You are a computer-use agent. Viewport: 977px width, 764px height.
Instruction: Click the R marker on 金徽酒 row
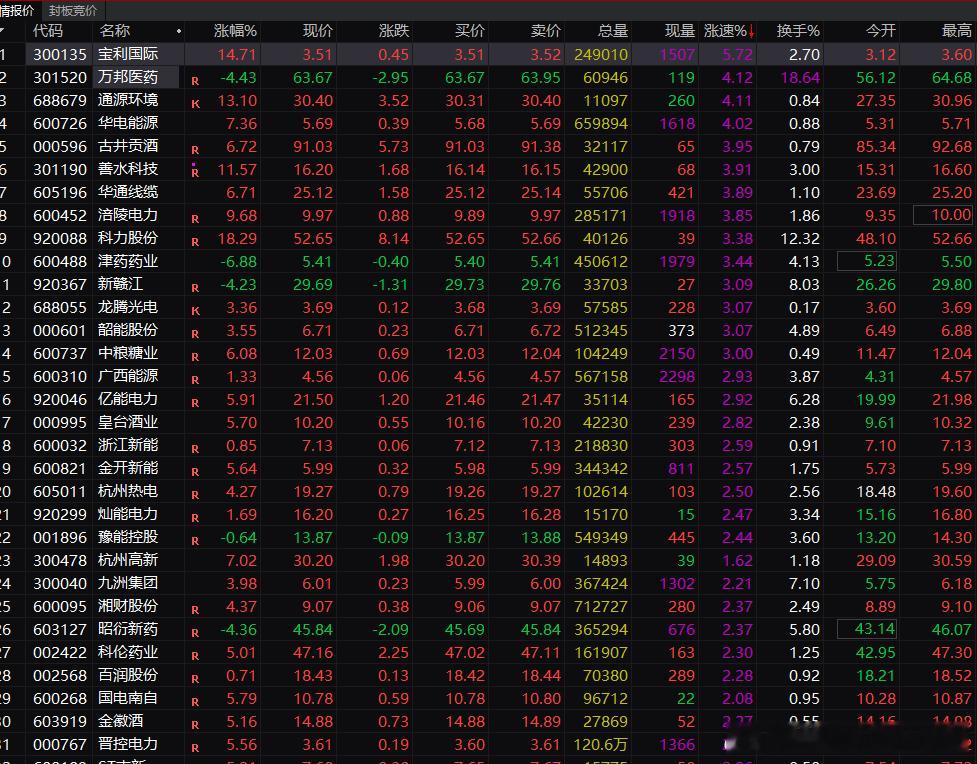195,725
